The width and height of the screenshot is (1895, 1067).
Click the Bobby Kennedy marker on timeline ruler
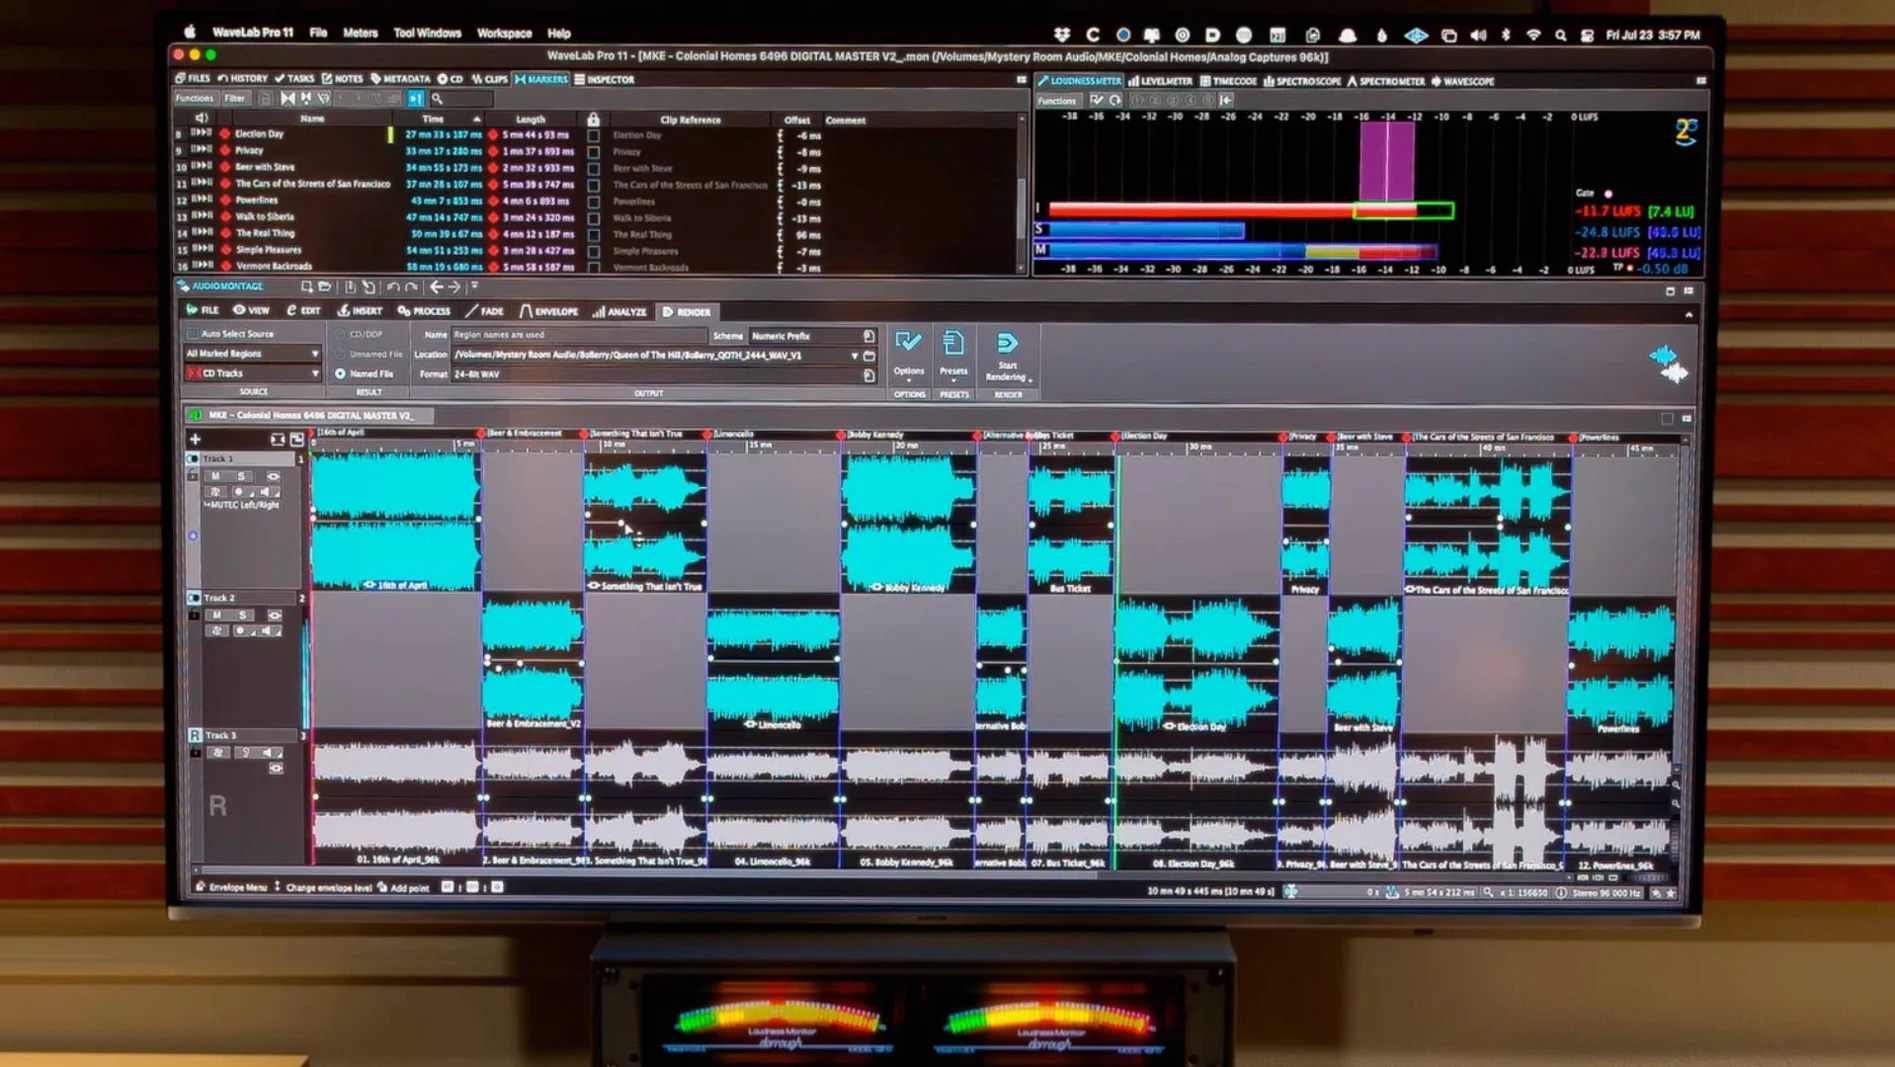[x=842, y=435]
